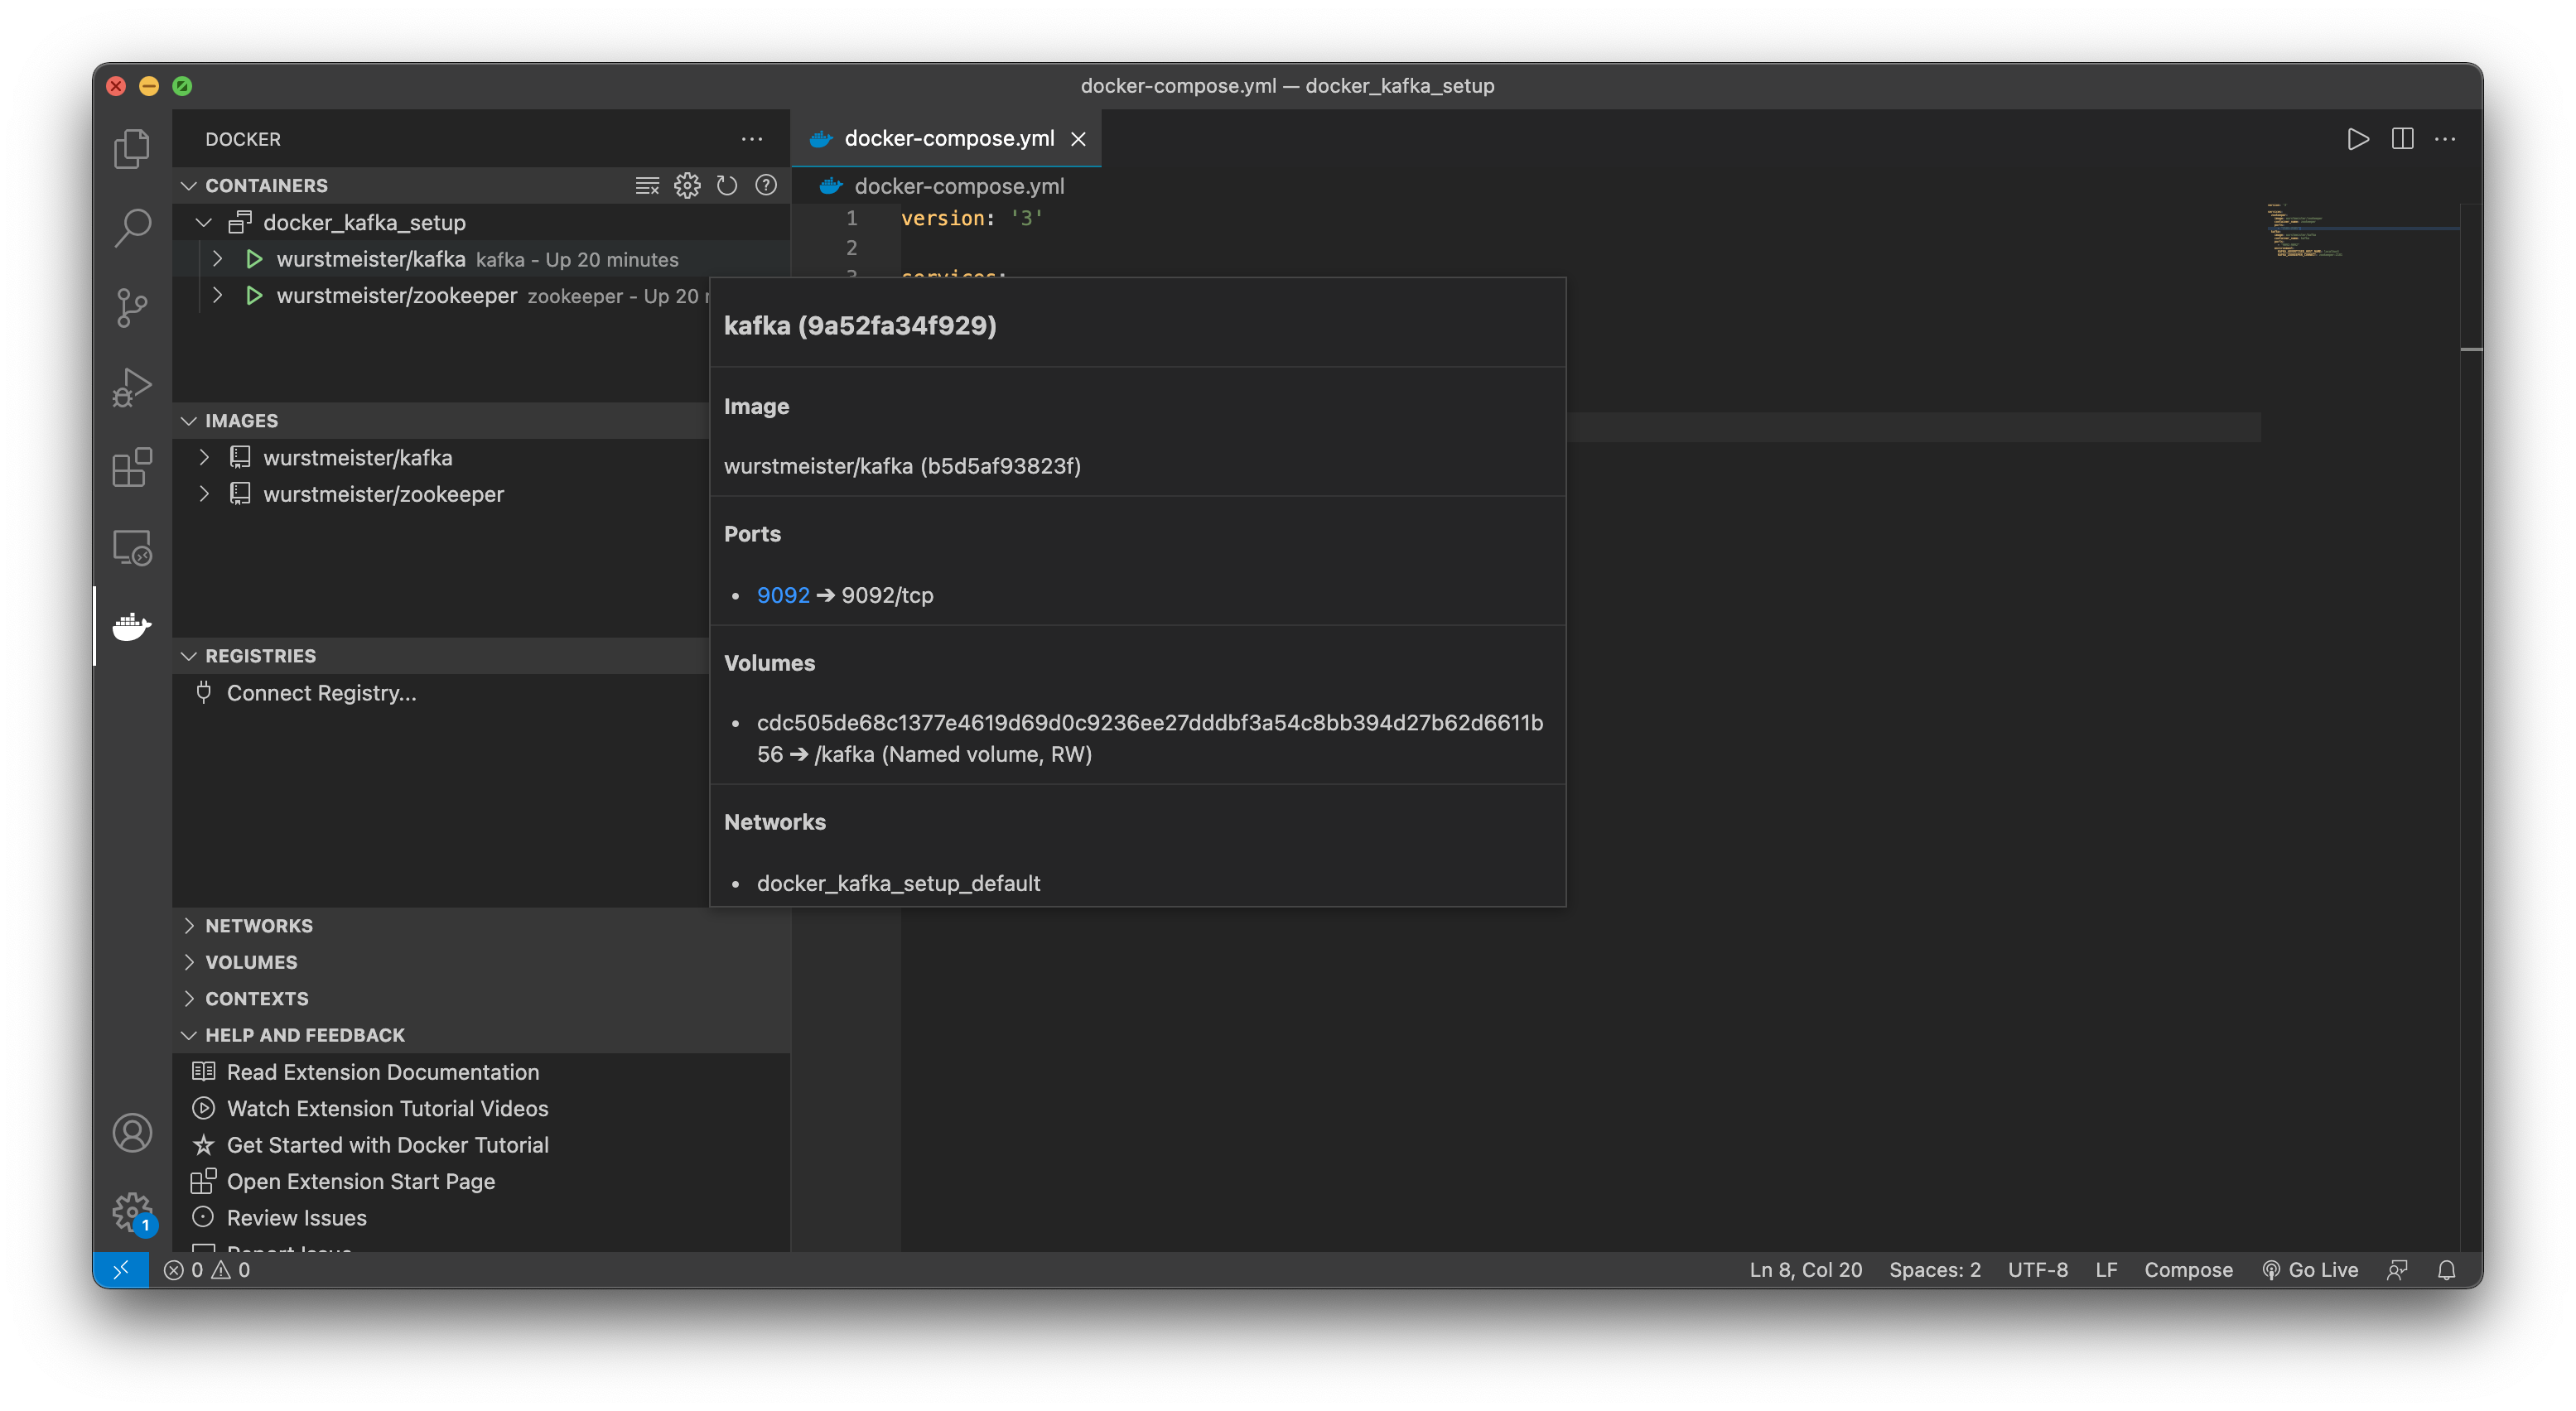Open Source Control from activity bar
This screenshot has height=1411, width=2576.
[x=131, y=307]
